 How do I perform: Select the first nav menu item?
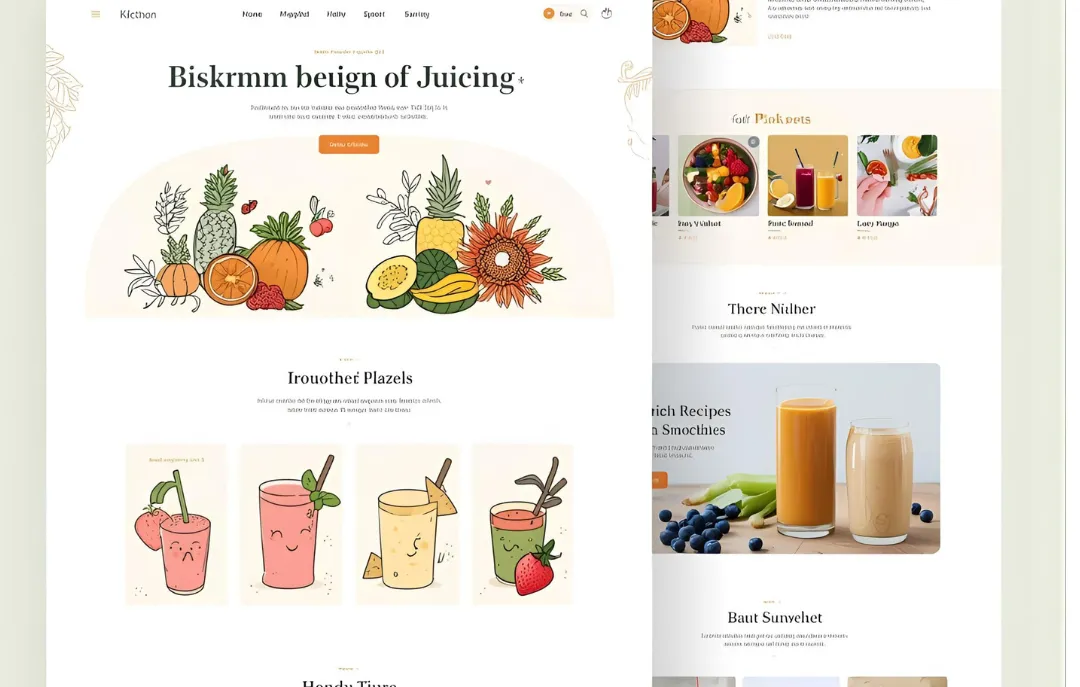click(252, 14)
